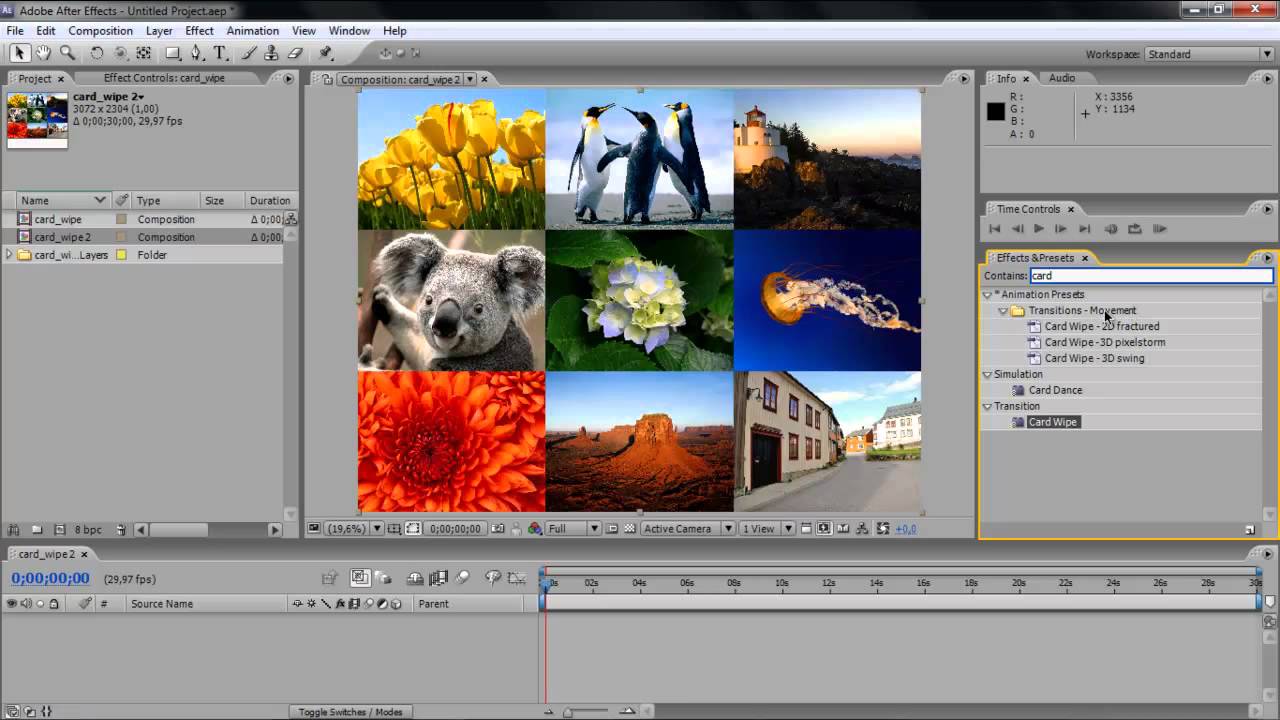Expand the card_wi...Layers folder
The height and width of the screenshot is (720, 1280).
pos(9,255)
